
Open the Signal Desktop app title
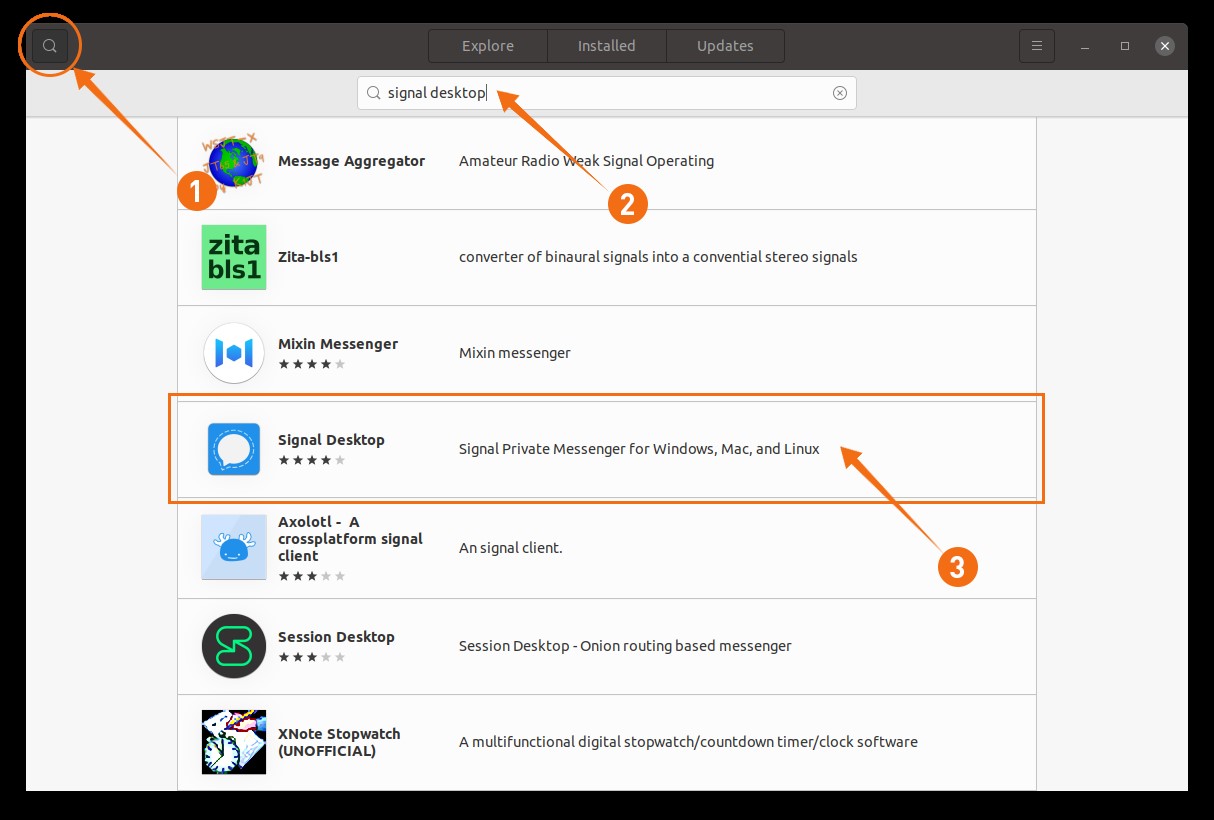[x=331, y=440]
